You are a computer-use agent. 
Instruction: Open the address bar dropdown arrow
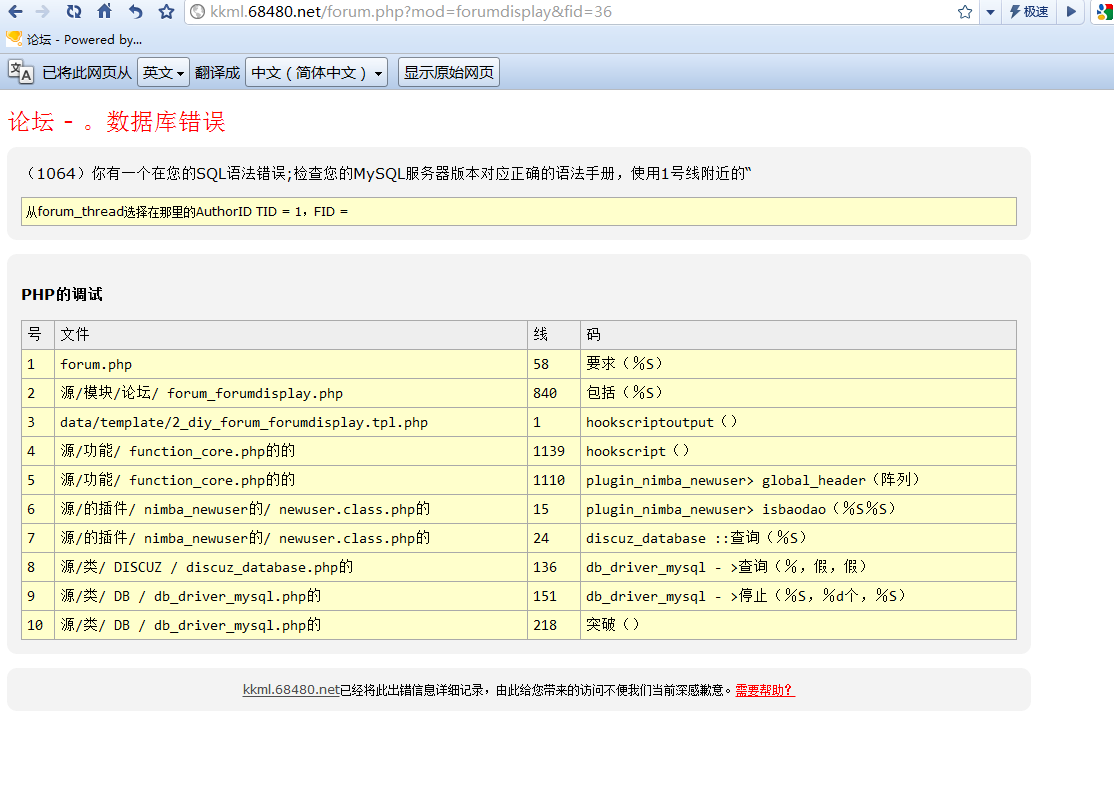tap(990, 12)
